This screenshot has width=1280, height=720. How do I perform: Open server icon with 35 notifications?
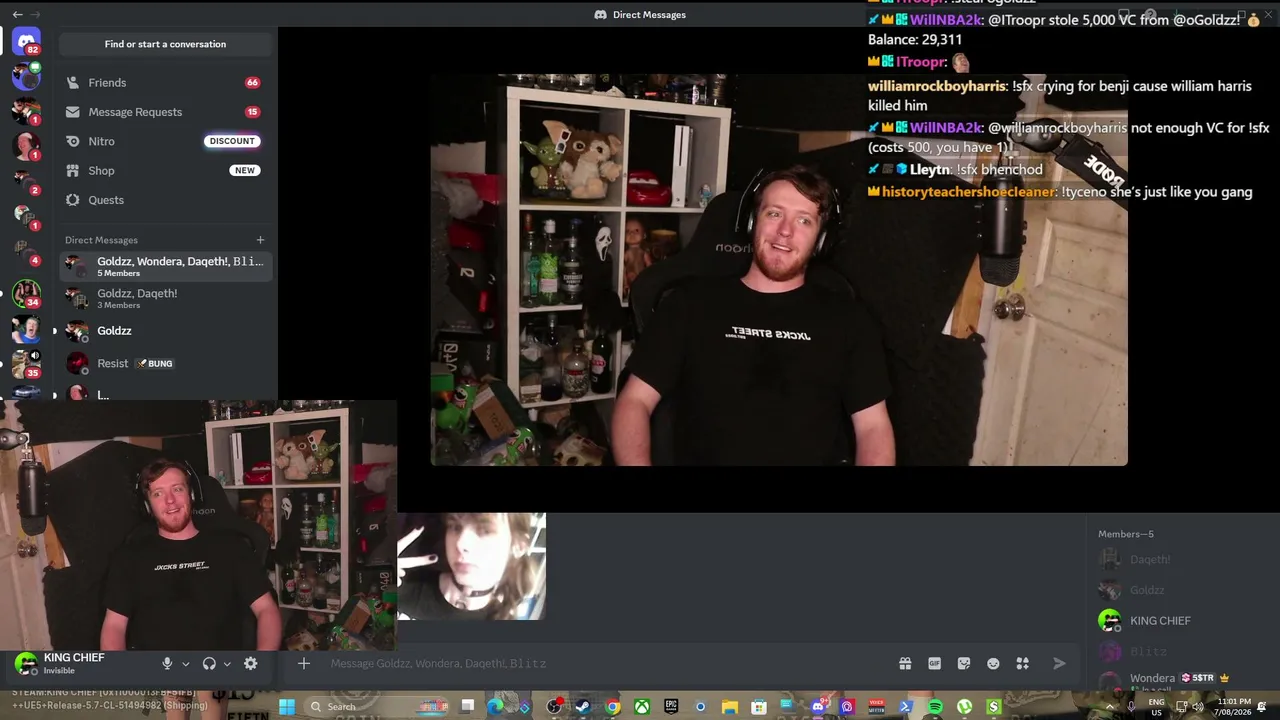tap(26, 364)
